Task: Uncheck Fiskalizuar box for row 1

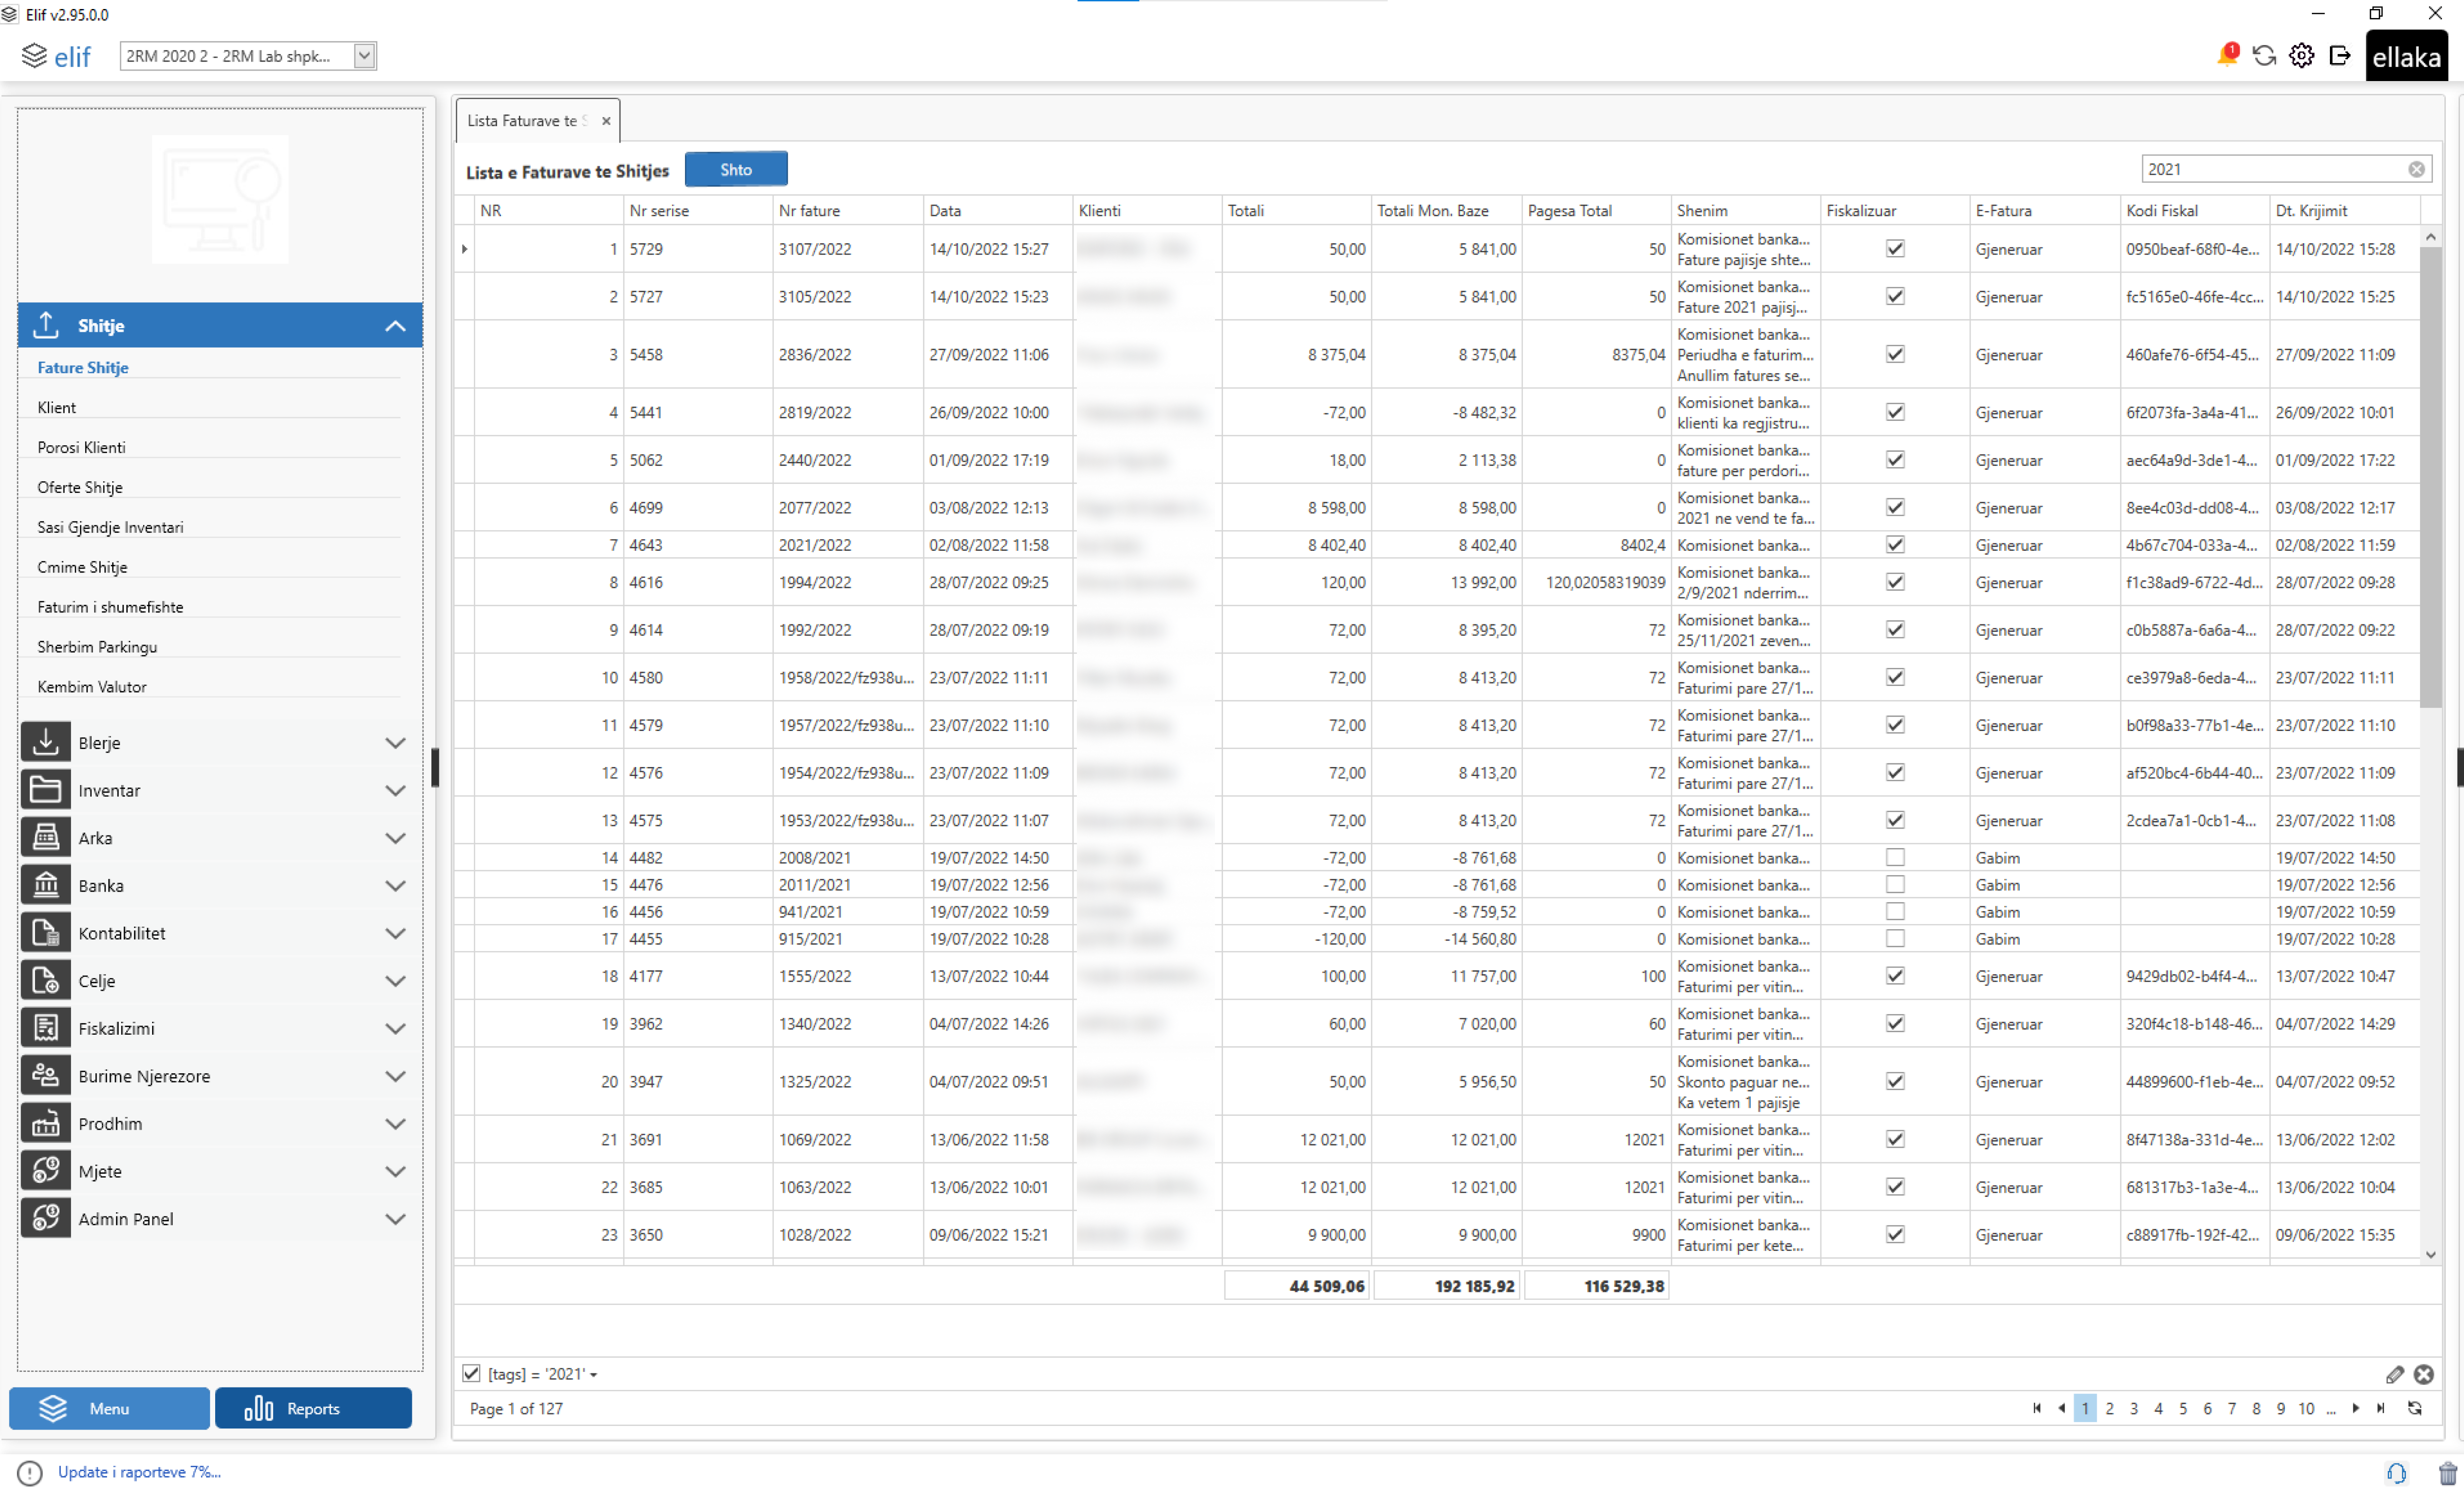Action: click(1894, 248)
